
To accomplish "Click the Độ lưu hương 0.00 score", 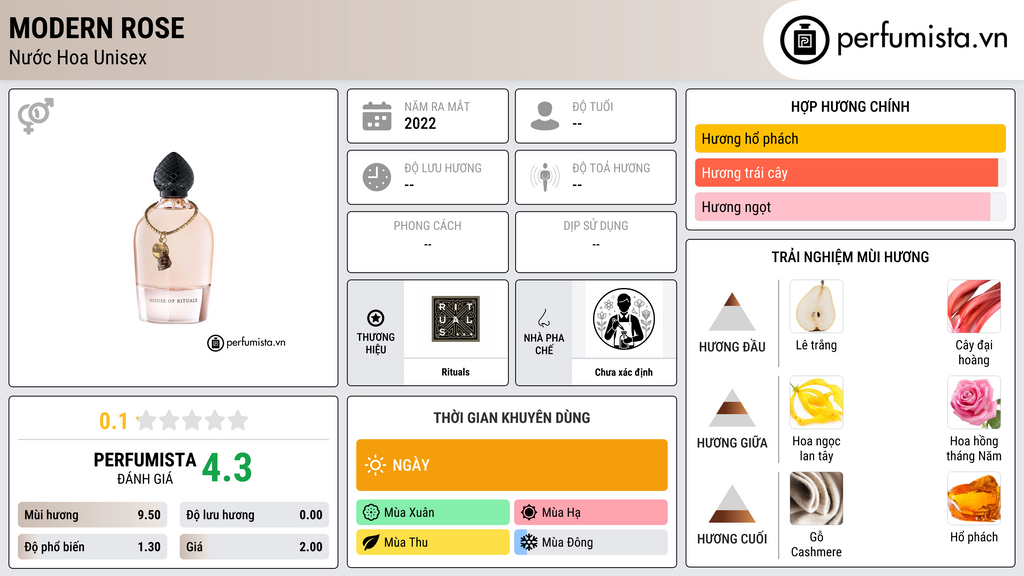I will coord(254,515).
